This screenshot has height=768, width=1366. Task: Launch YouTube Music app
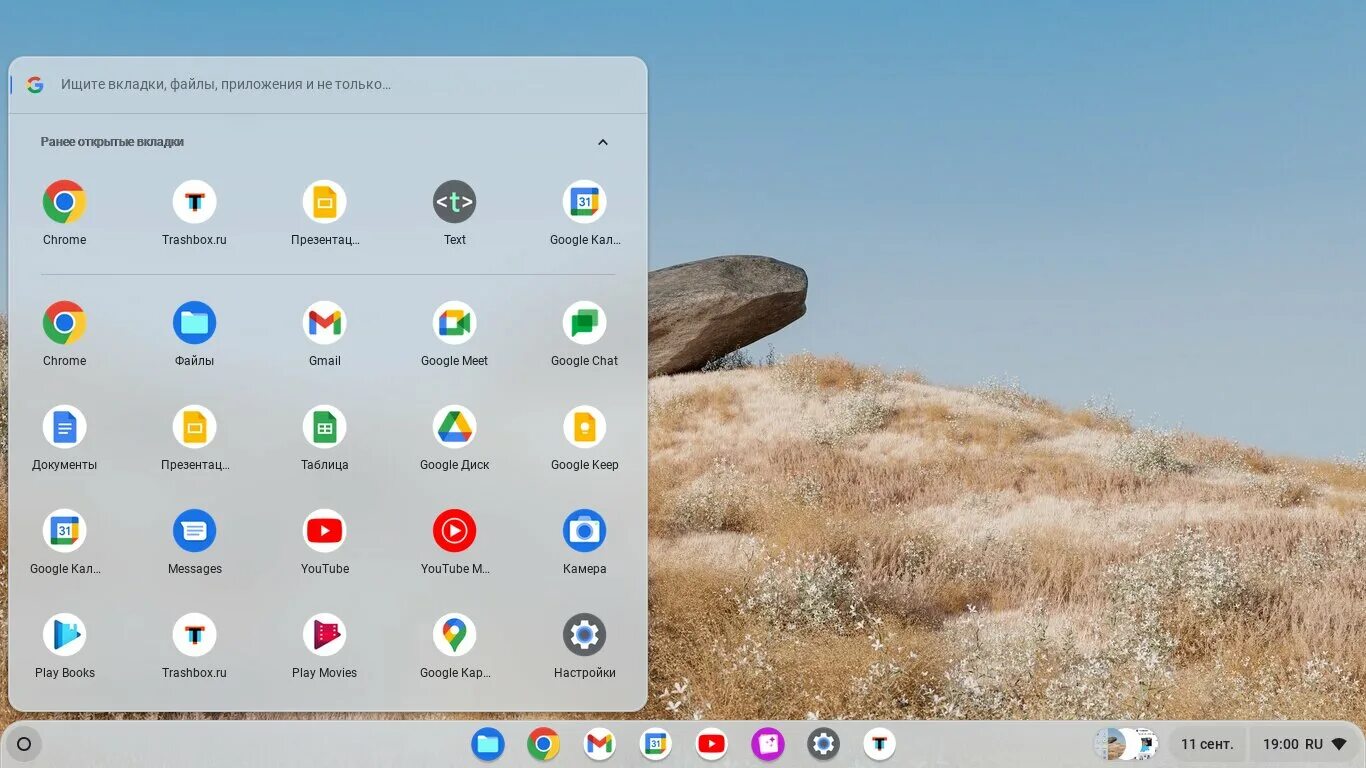[x=454, y=541]
